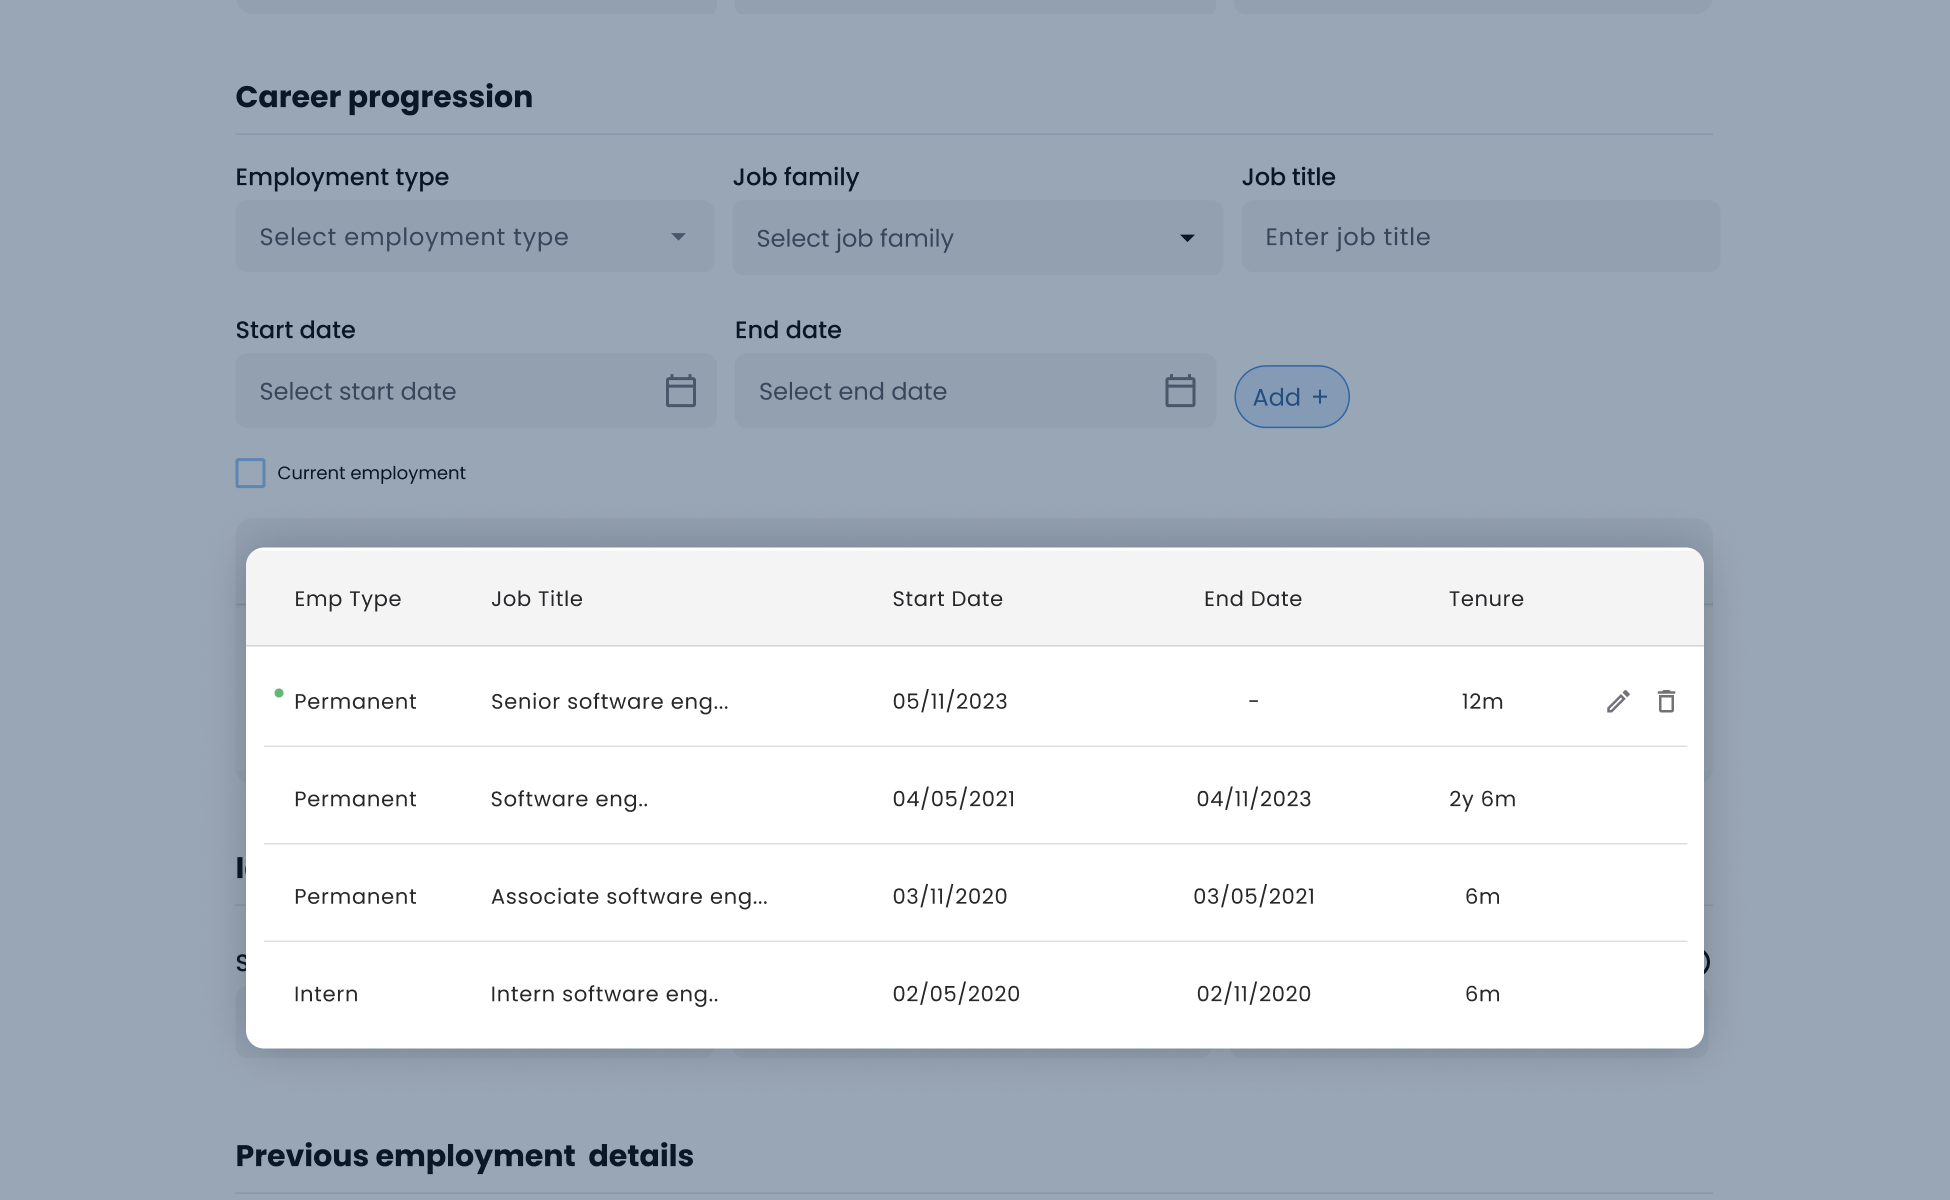Open the calendar picker for Start date

pos(681,391)
